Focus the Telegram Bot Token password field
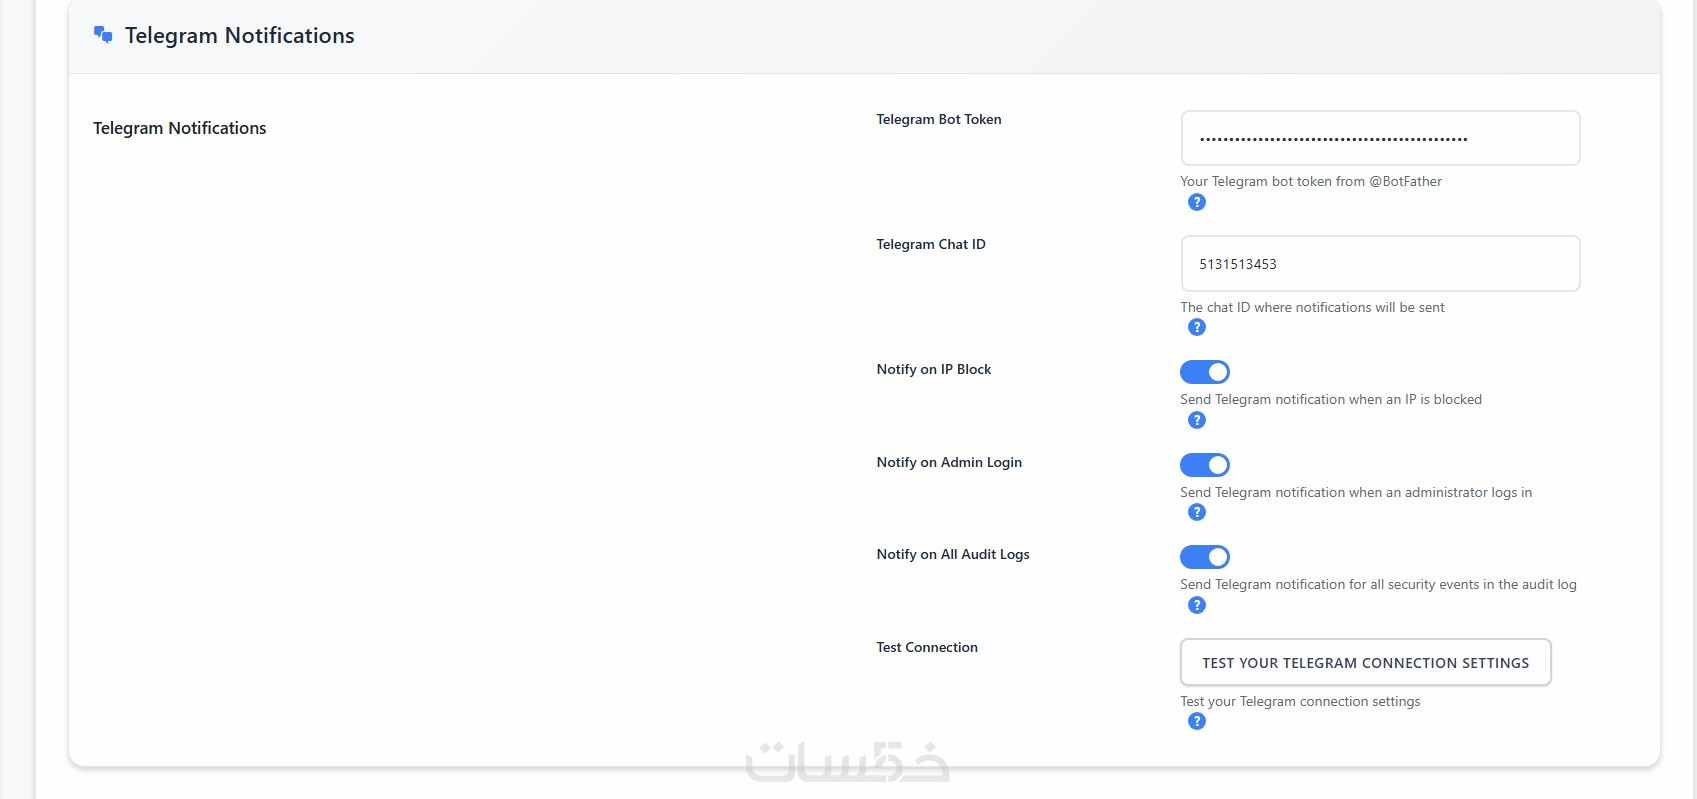The width and height of the screenshot is (1697, 799). (x=1380, y=138)
